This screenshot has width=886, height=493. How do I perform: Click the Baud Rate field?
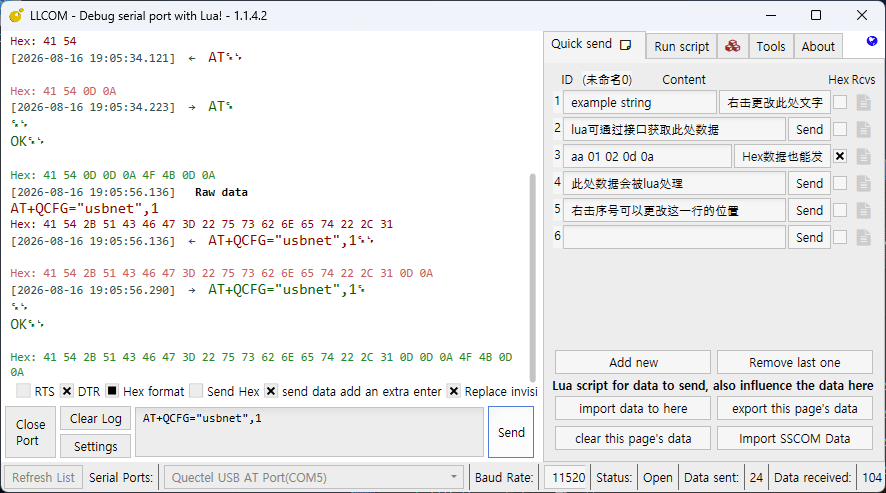tap(567, 478)
